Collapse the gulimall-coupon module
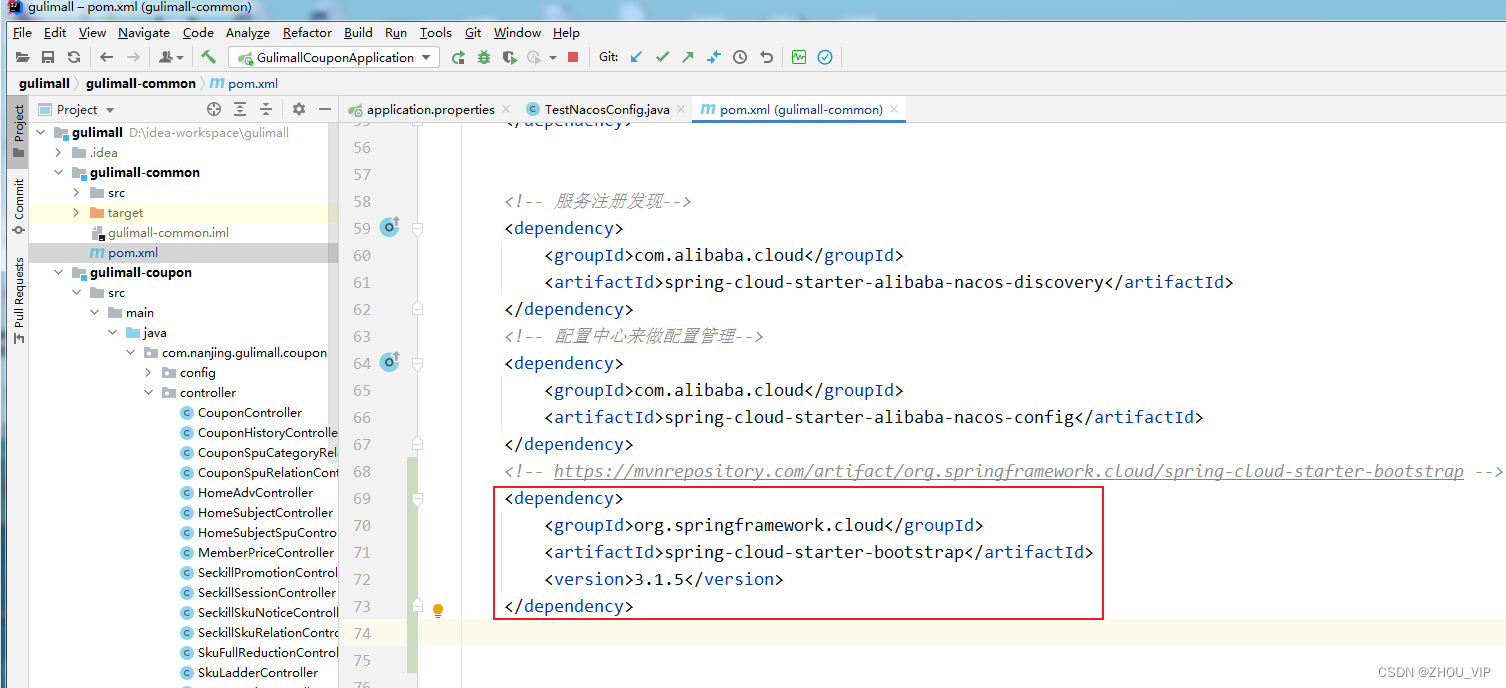The height and width of the screenshot is (688, 1506). coord(59,272)
